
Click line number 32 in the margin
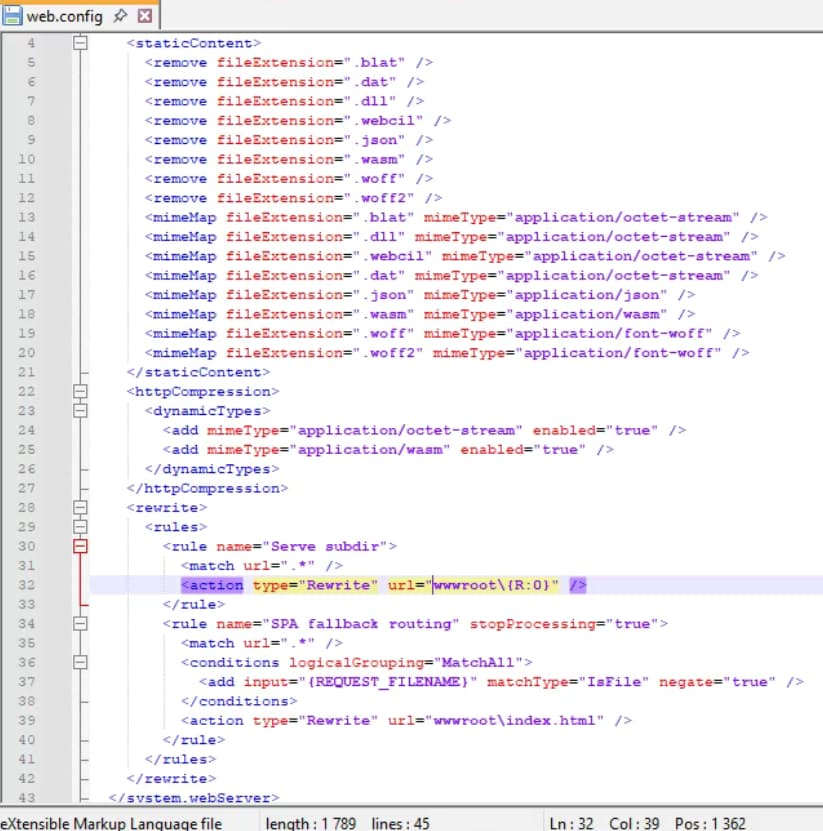[x=26, y=585]
